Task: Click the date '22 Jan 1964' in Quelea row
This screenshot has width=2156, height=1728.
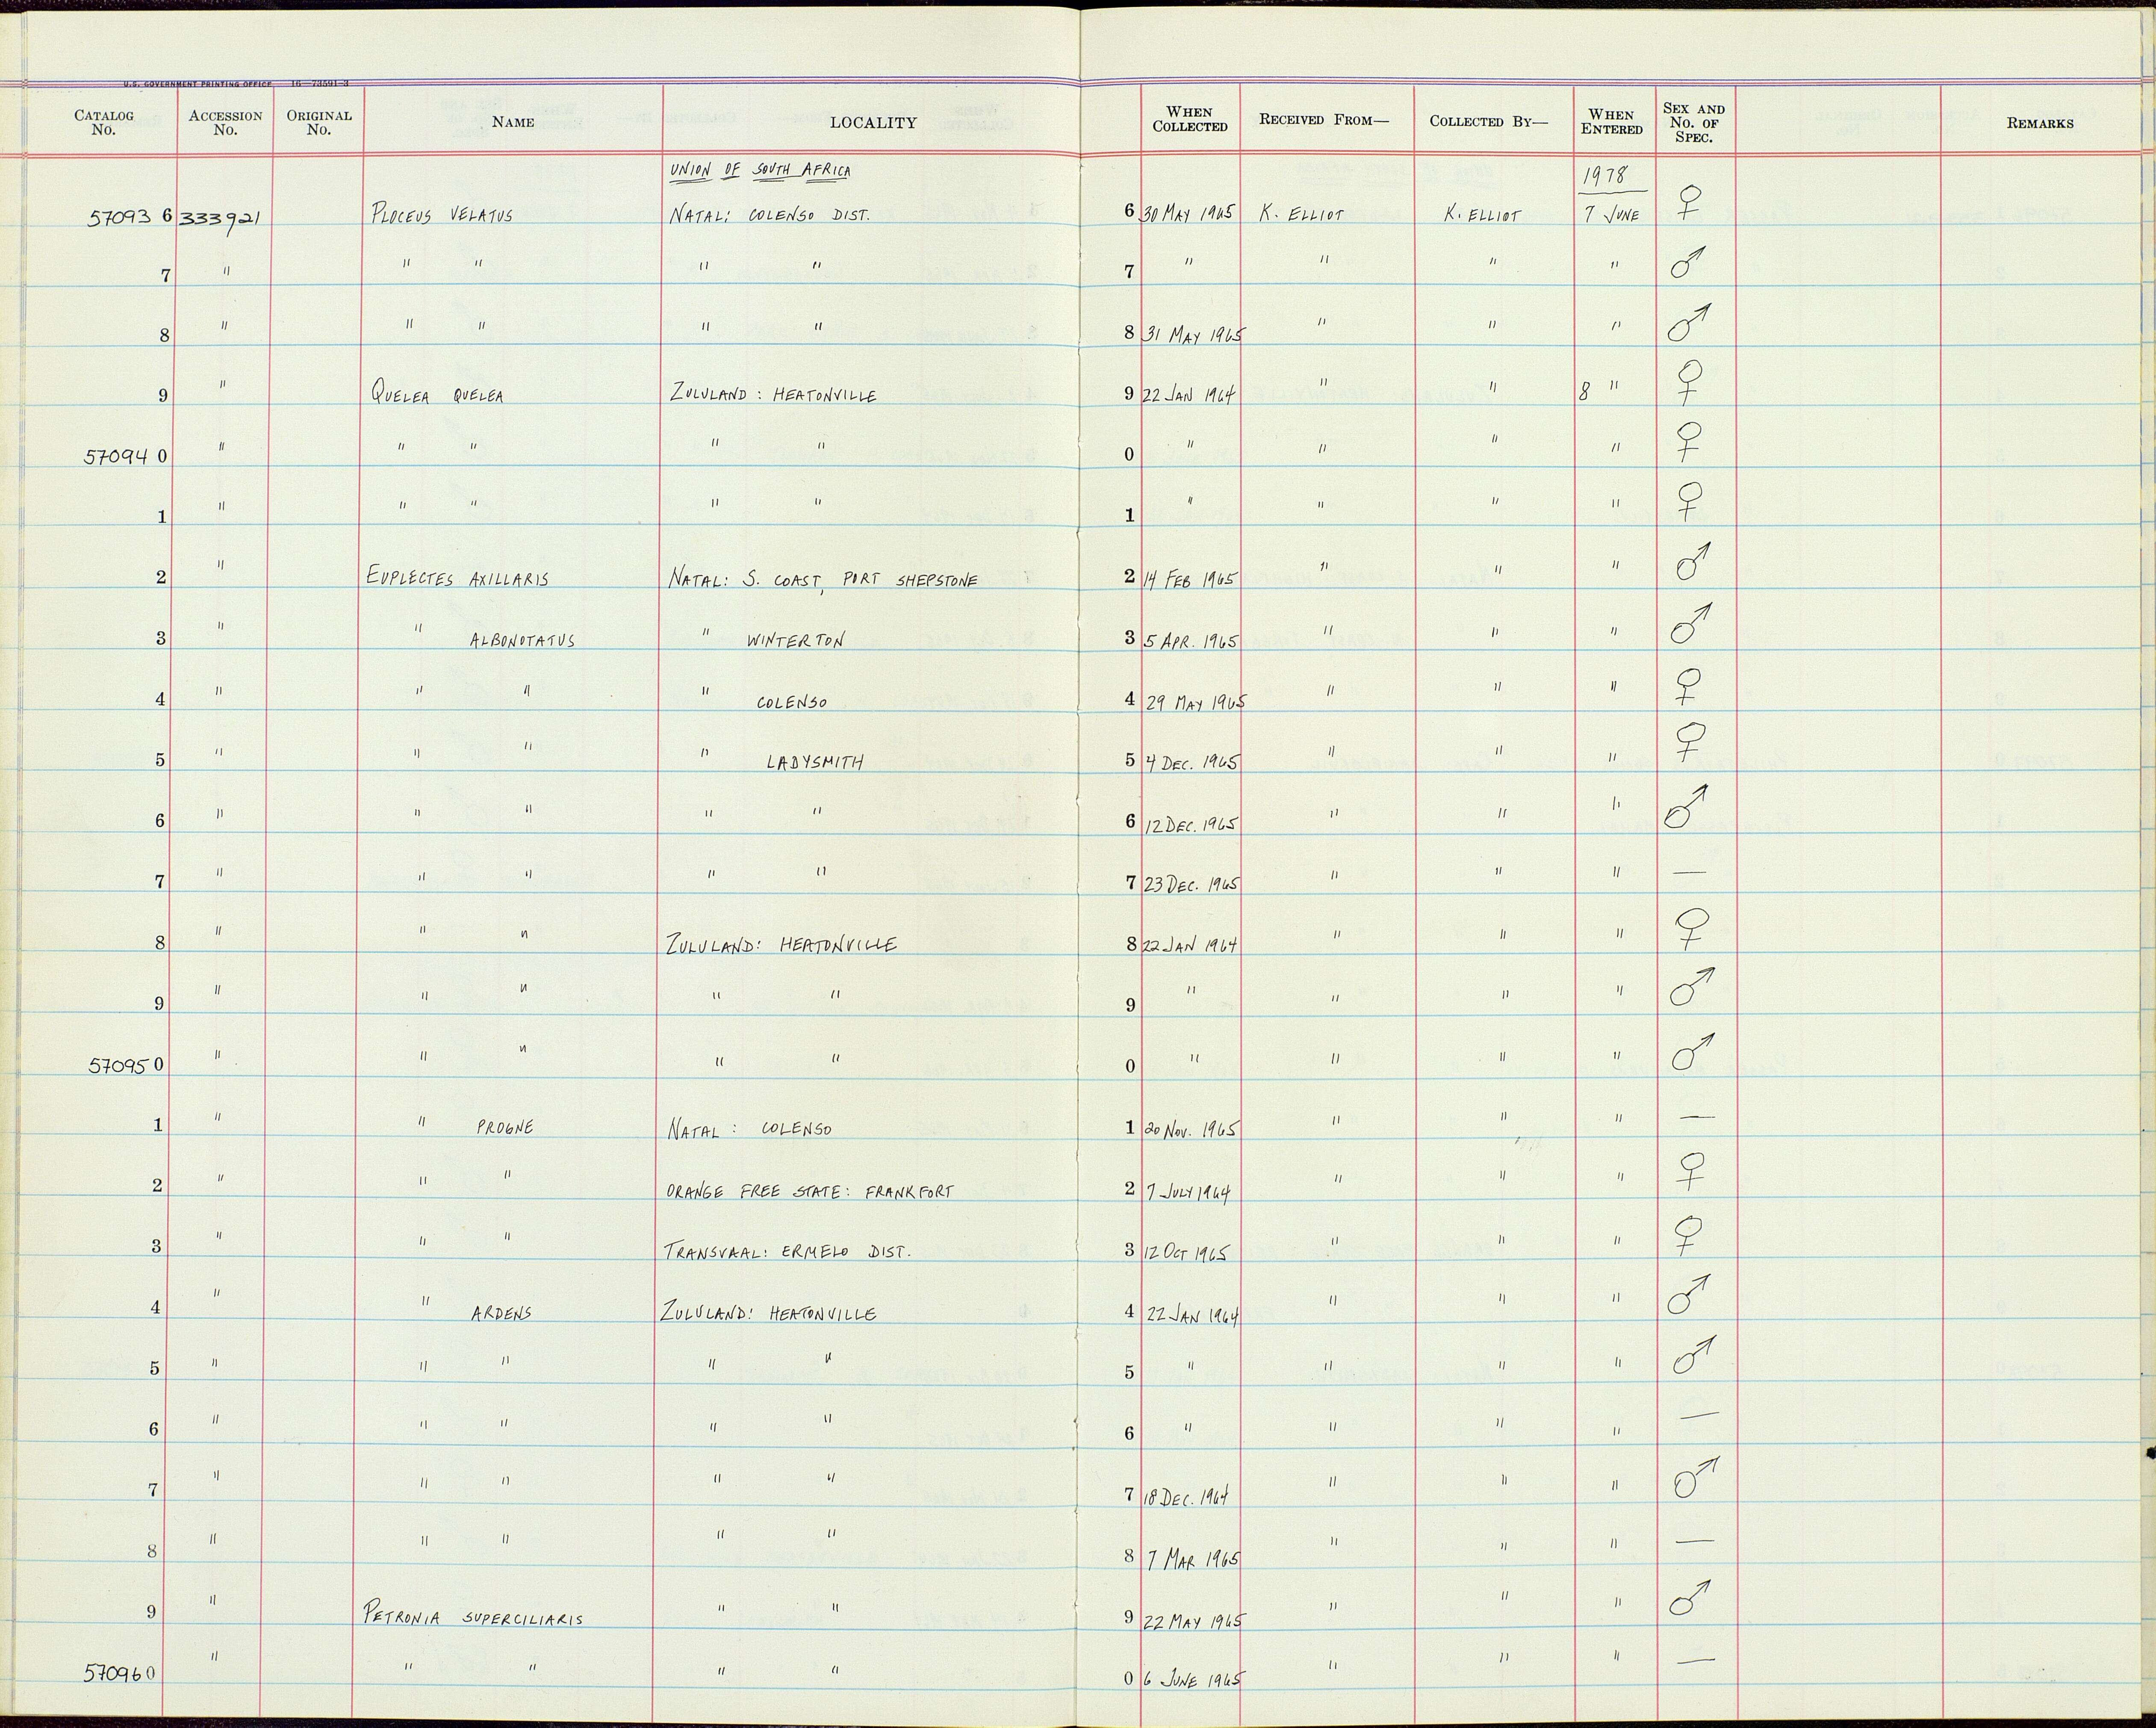Action: click(x=1189, y=395)
